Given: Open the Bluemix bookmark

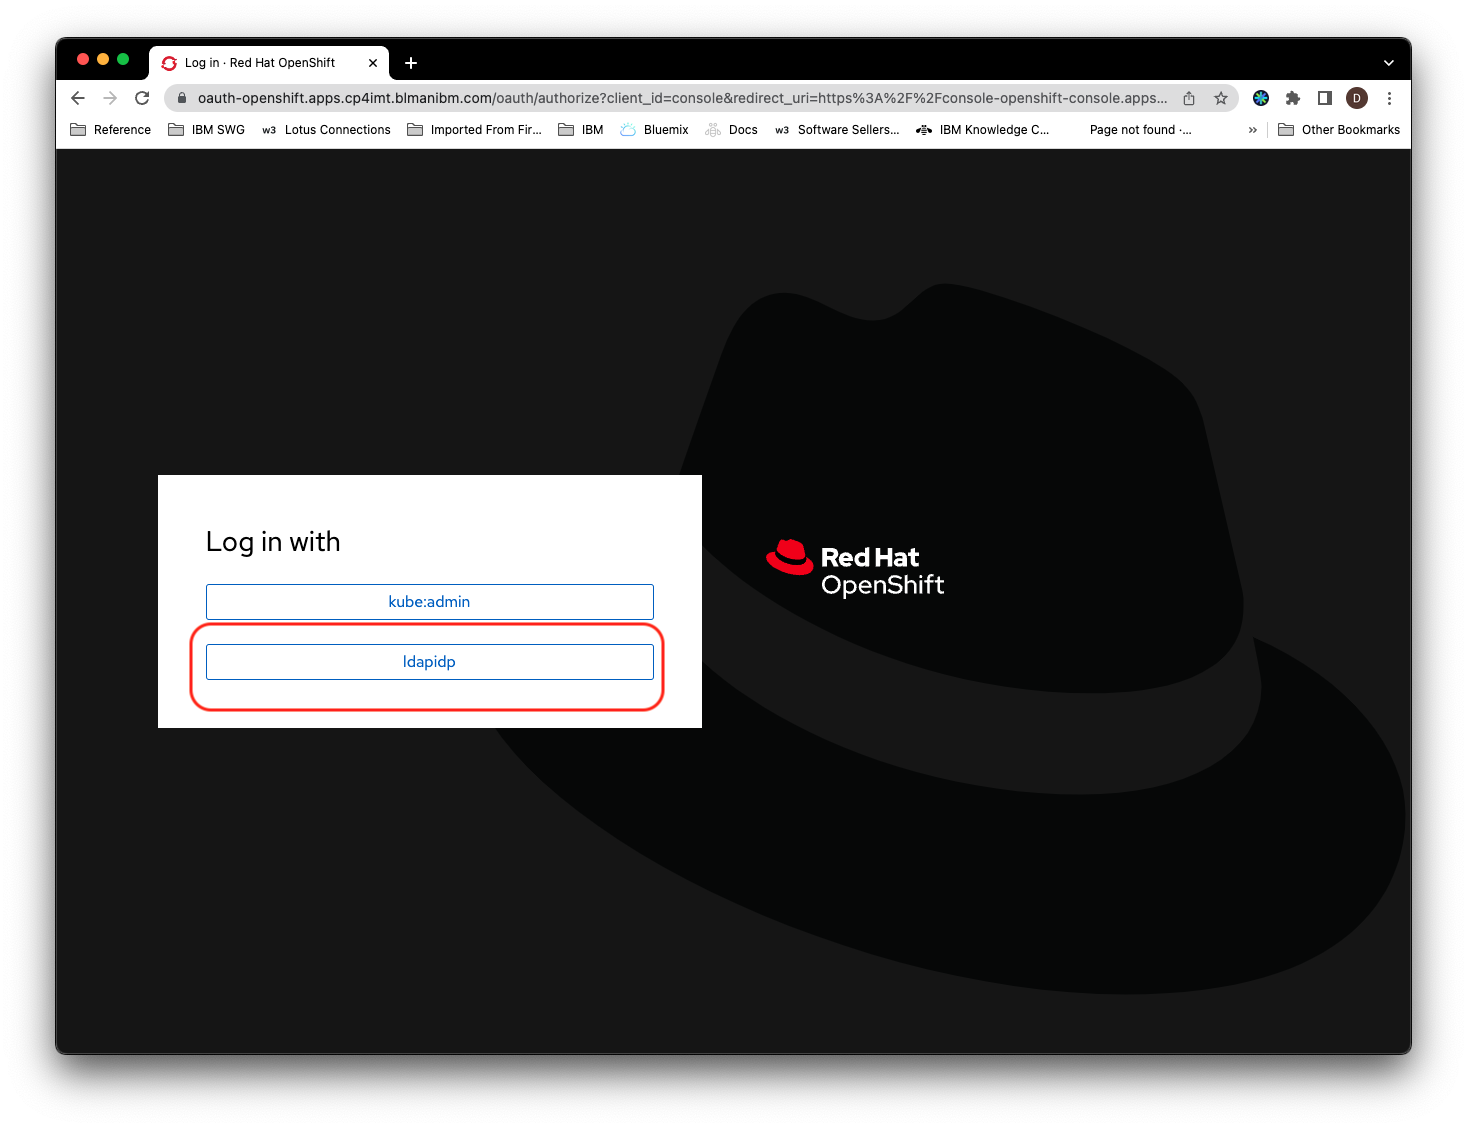Looking at the screenshot, I should tap(655, 130).
